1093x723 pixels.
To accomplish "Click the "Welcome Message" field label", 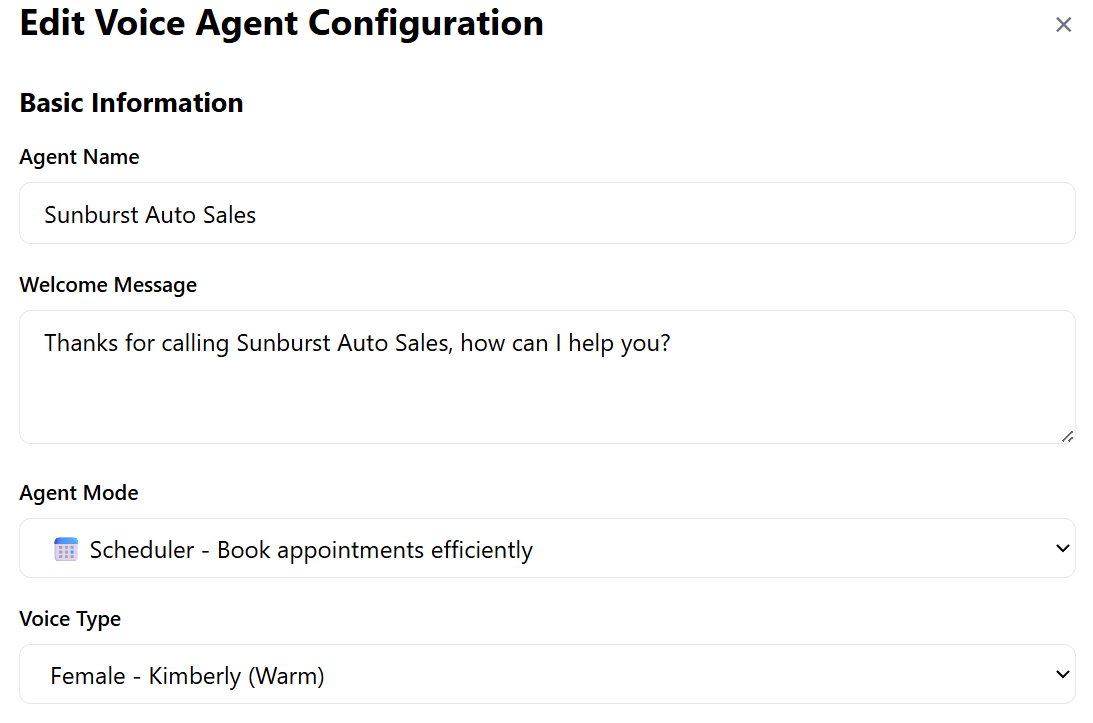I will [x=108, y=285].
